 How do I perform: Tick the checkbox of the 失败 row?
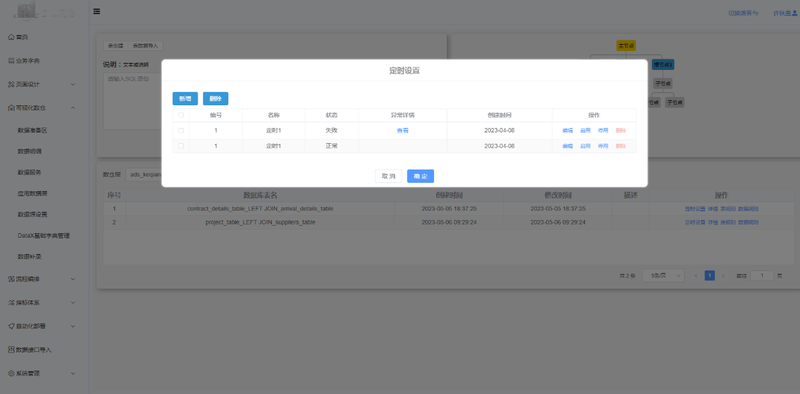pyautogui.click(x=181, y=131)
